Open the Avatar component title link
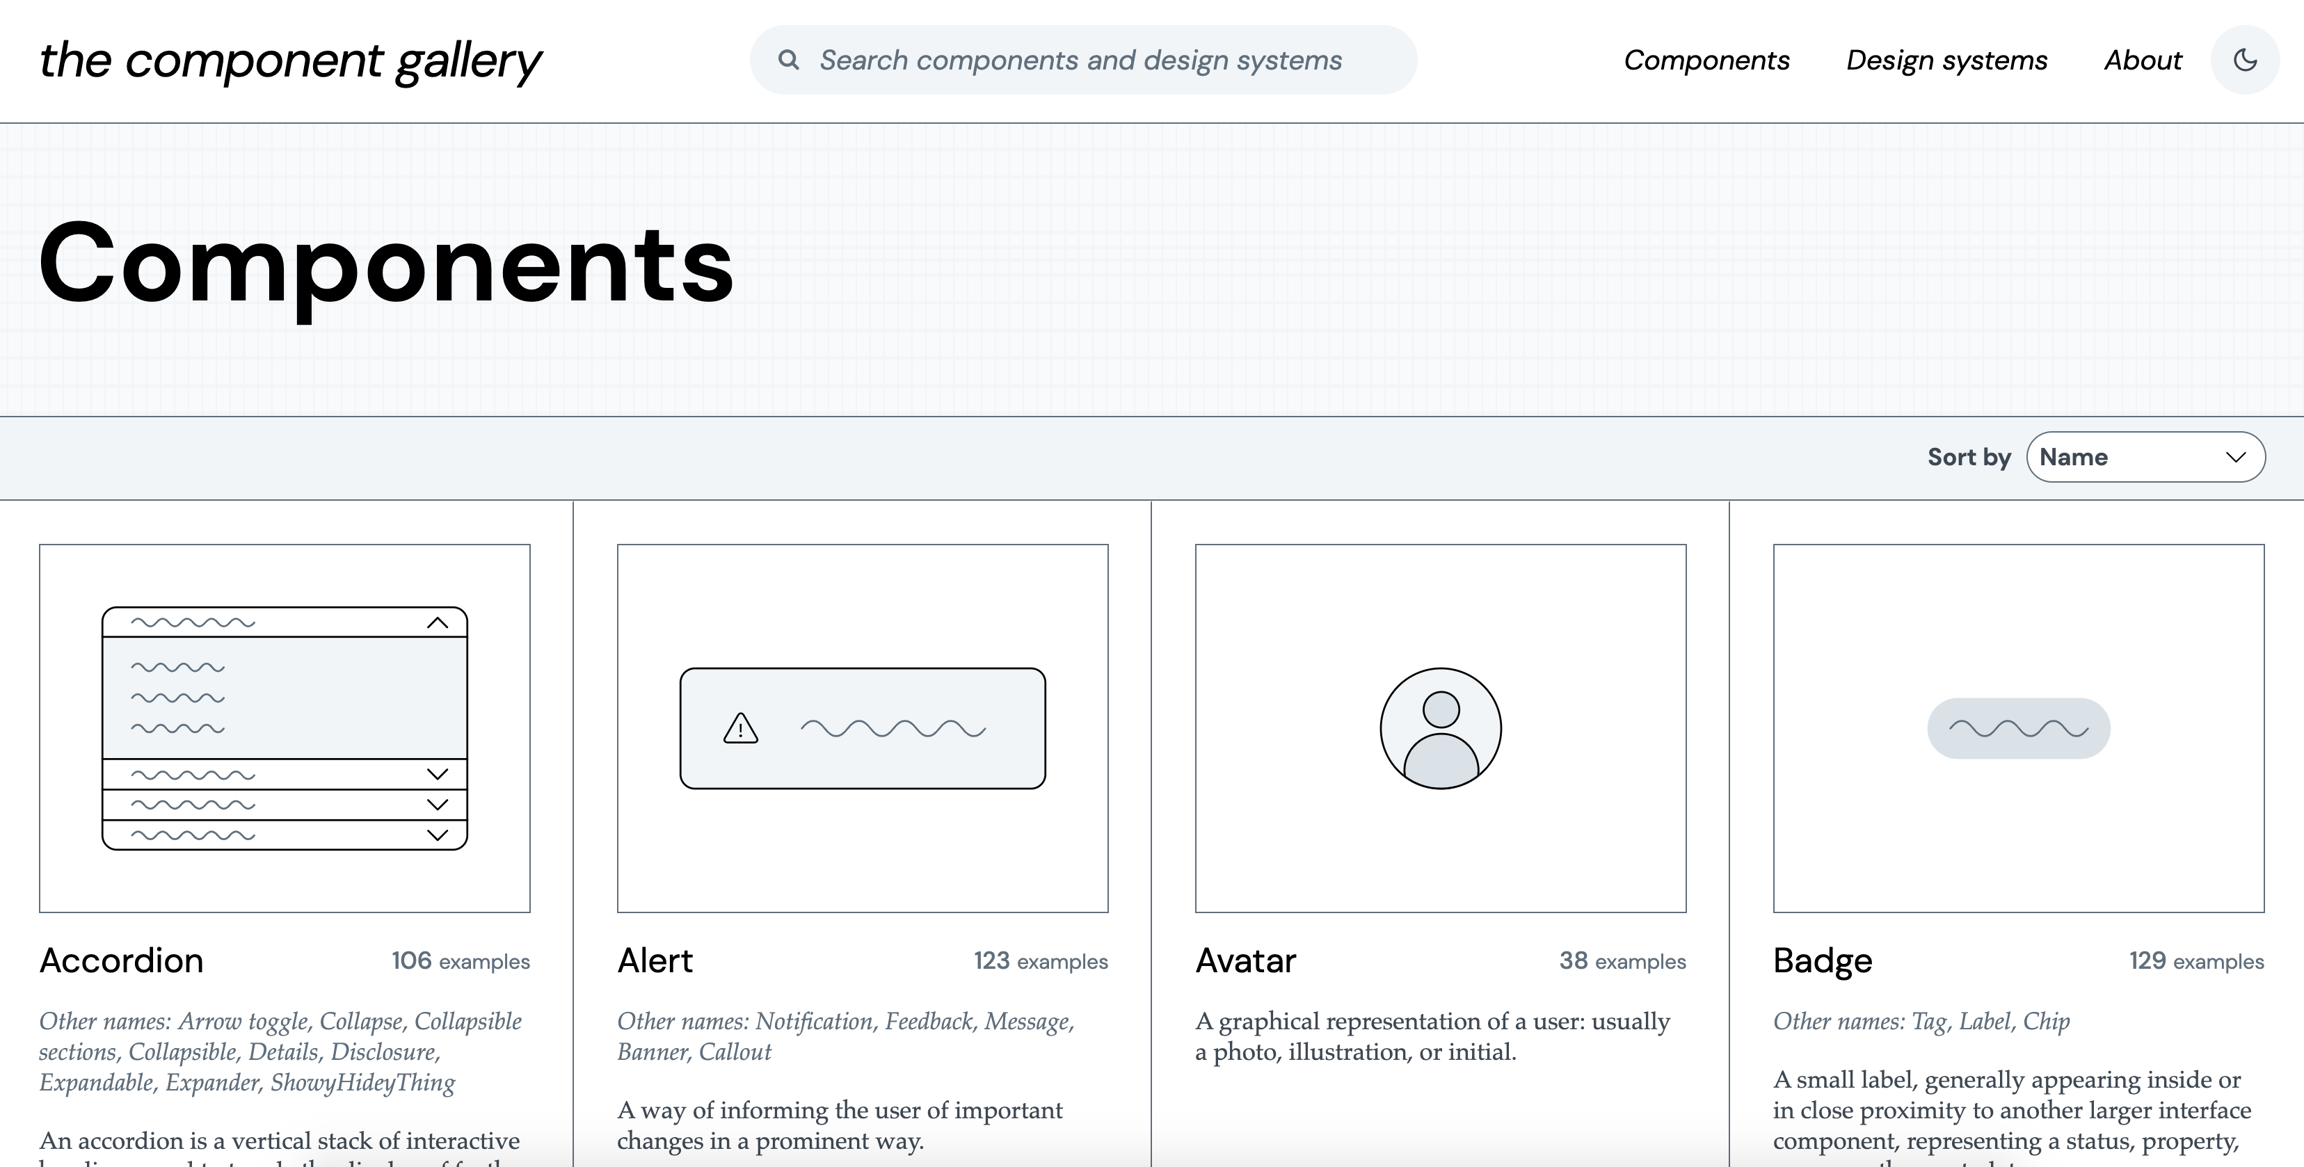2304x1167 pixels. pos(1245,960)
